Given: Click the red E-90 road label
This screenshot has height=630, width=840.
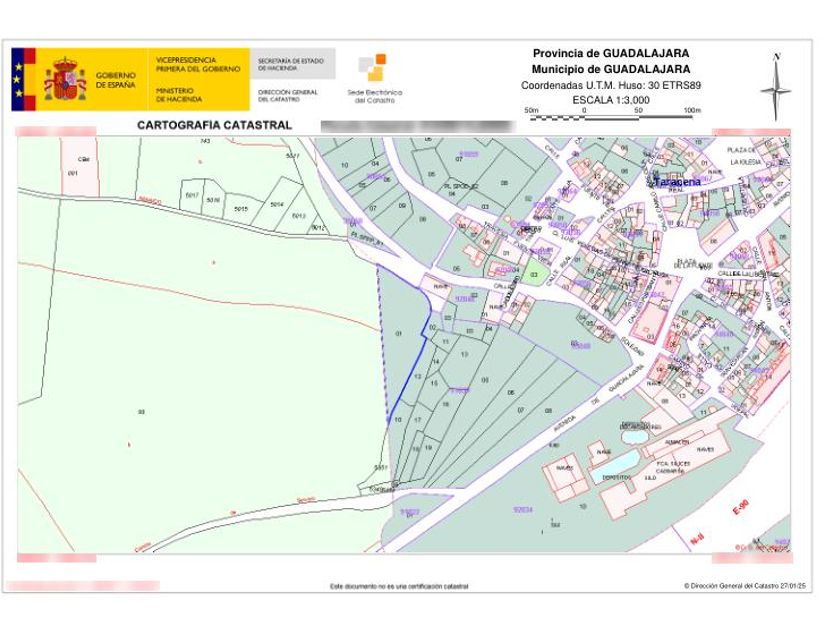Looking at the screenshot, I should [741, 508].
